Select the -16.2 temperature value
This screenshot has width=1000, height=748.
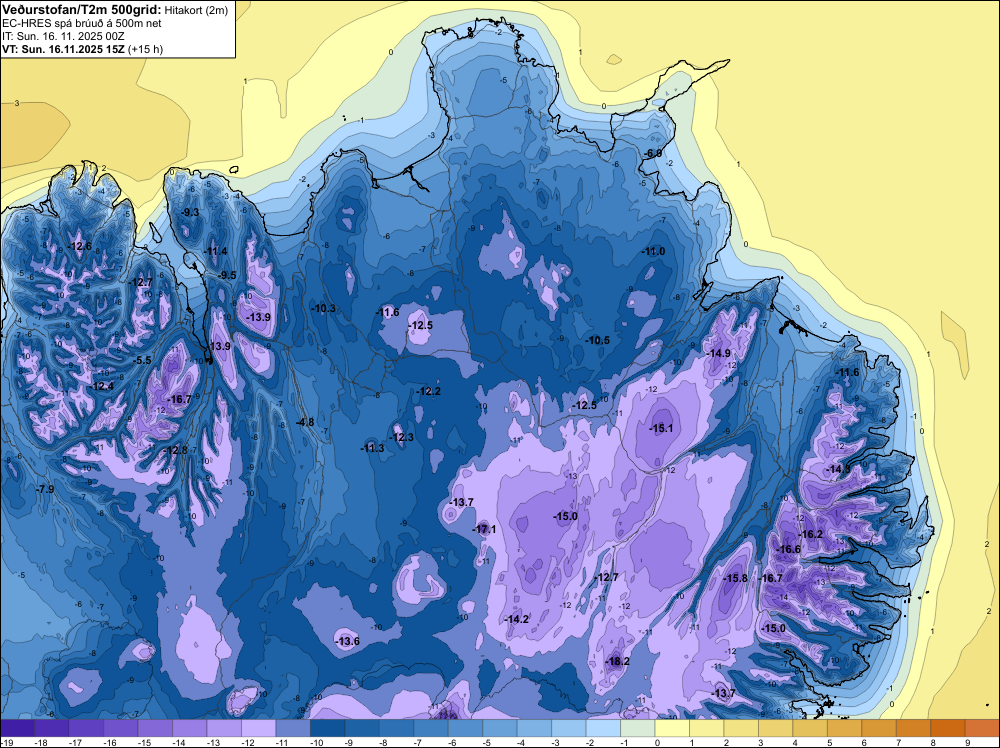point(811,534)
